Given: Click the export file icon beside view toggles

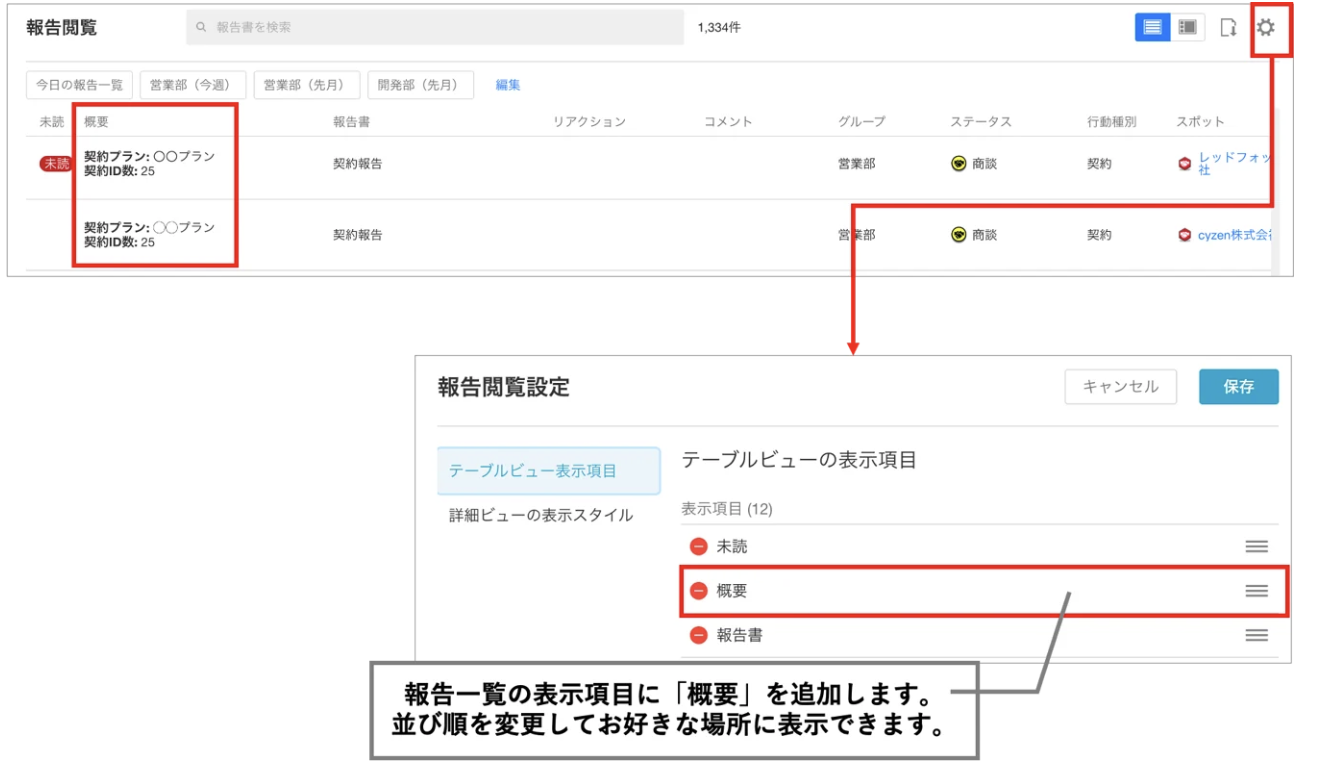Looking at the screenshot, I should click(1228, 28).
